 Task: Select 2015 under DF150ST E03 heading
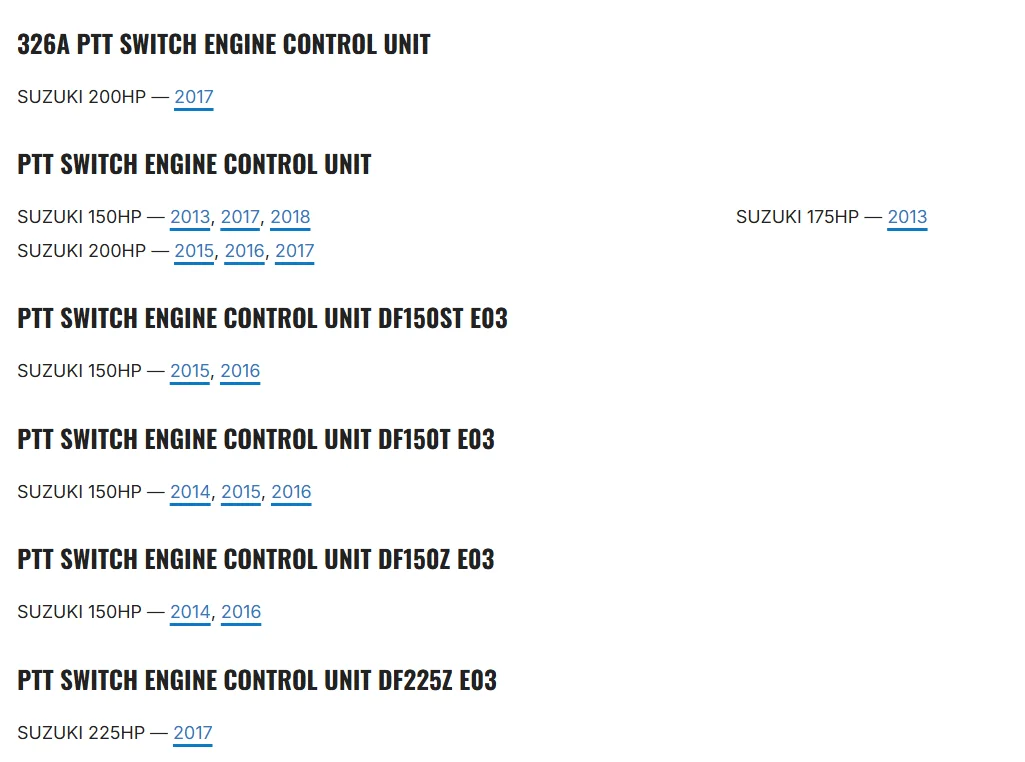pyautogui.click(x=190, y=371)
